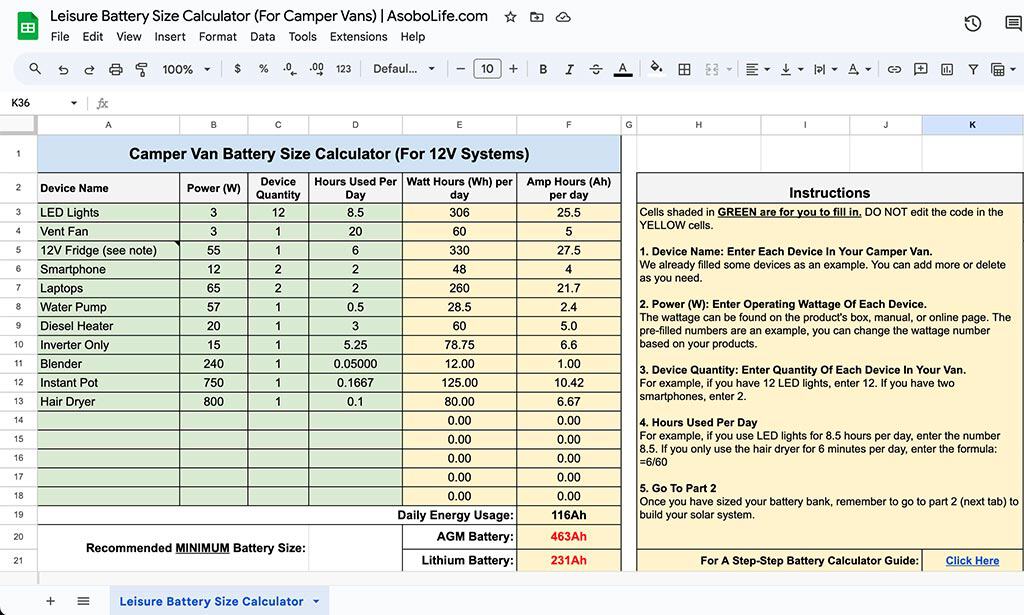The width and height of the screenshot is (1024, 615).
Task: Follow the Click Here guide link
Action: (x=972, y=560)
